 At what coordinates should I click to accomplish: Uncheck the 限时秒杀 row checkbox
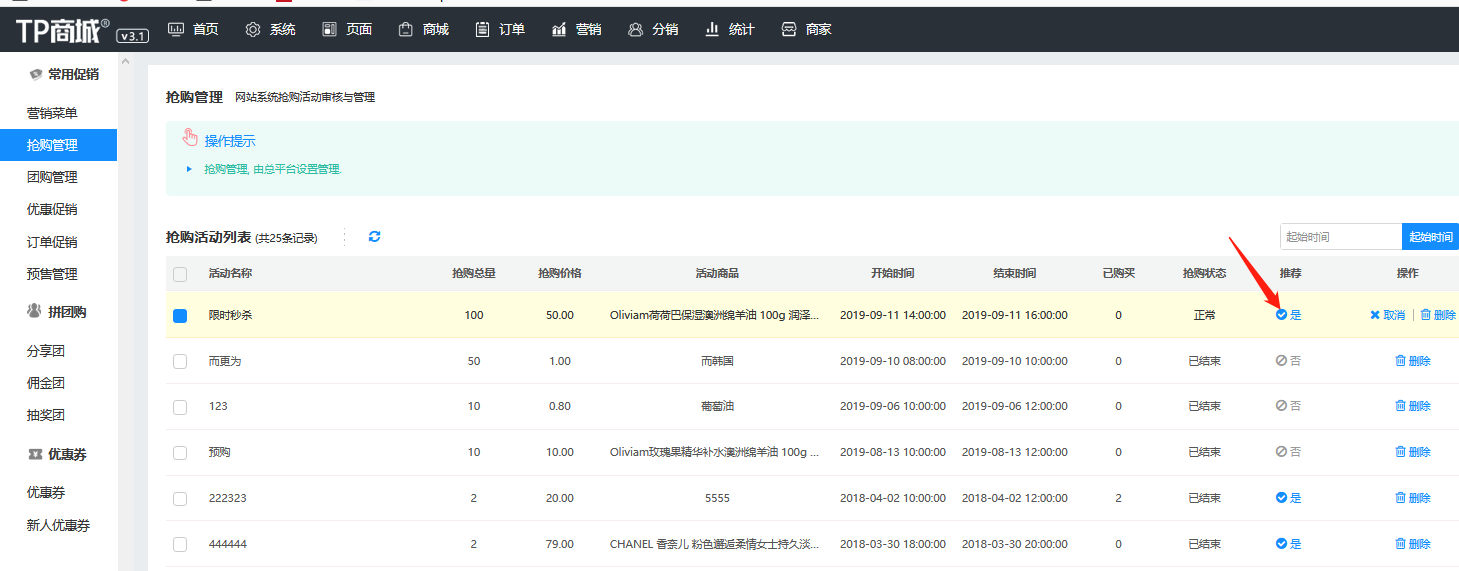click(180, 316)
